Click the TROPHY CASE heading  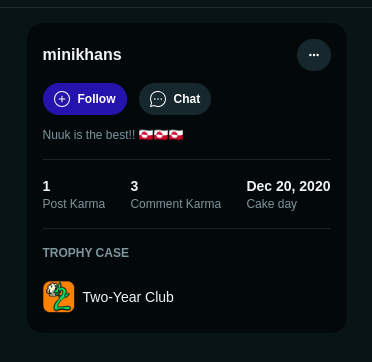(x=86, y=253)
